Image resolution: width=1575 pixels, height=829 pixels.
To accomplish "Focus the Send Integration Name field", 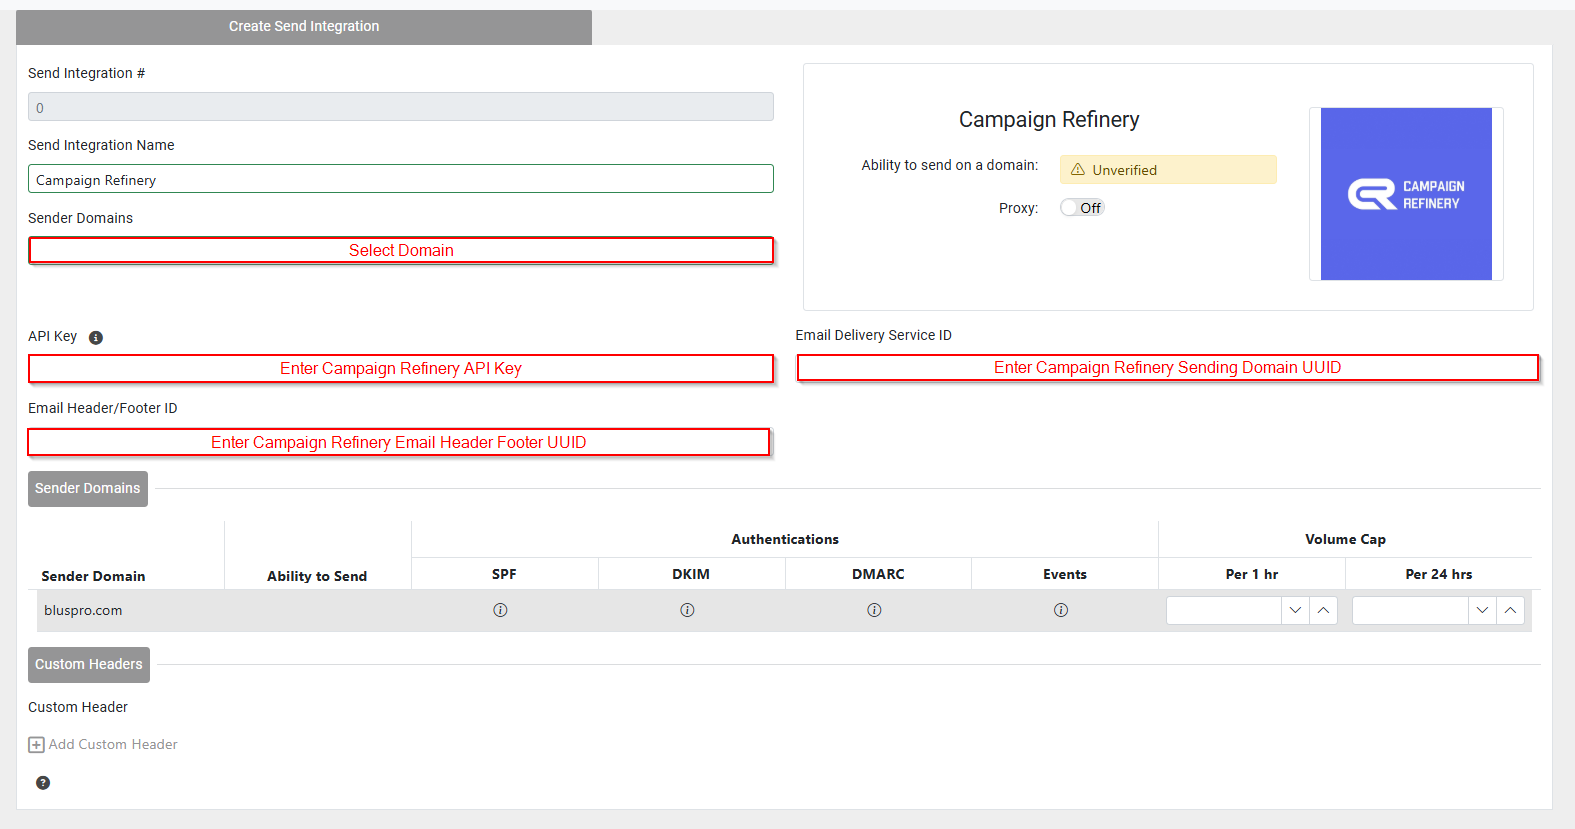I will click(401, 179).
